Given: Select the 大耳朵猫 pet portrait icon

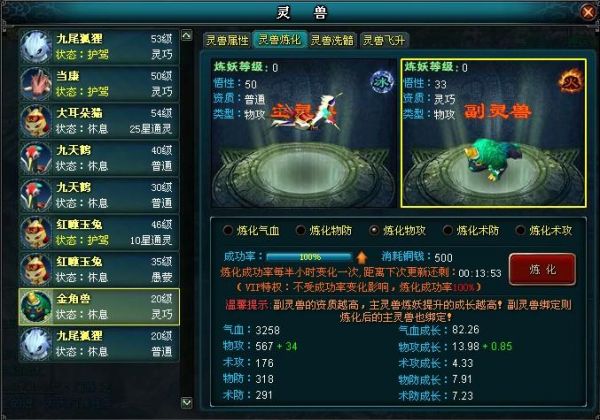Looking at the screenshot, I should 36,121.
